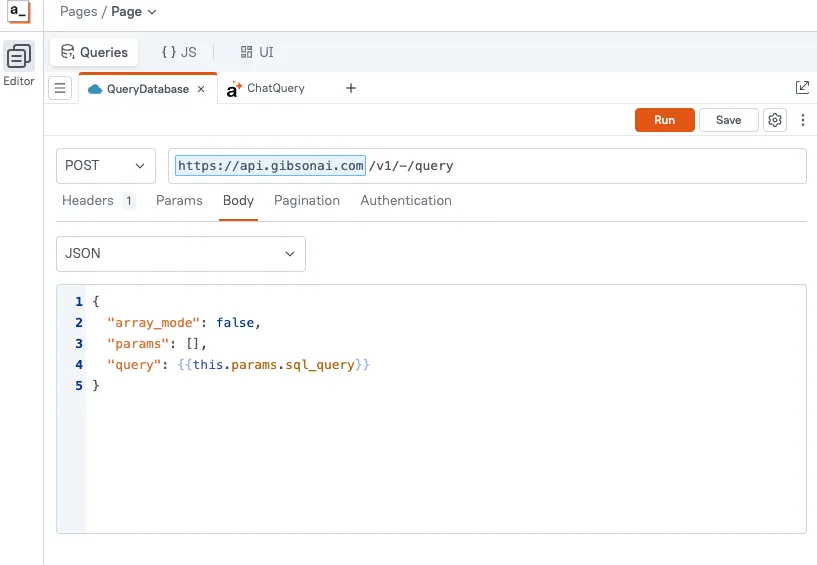The width and height of the screenshot is (817, 565).
Task: Open the Pagination tab
Action: click(306, 201)
